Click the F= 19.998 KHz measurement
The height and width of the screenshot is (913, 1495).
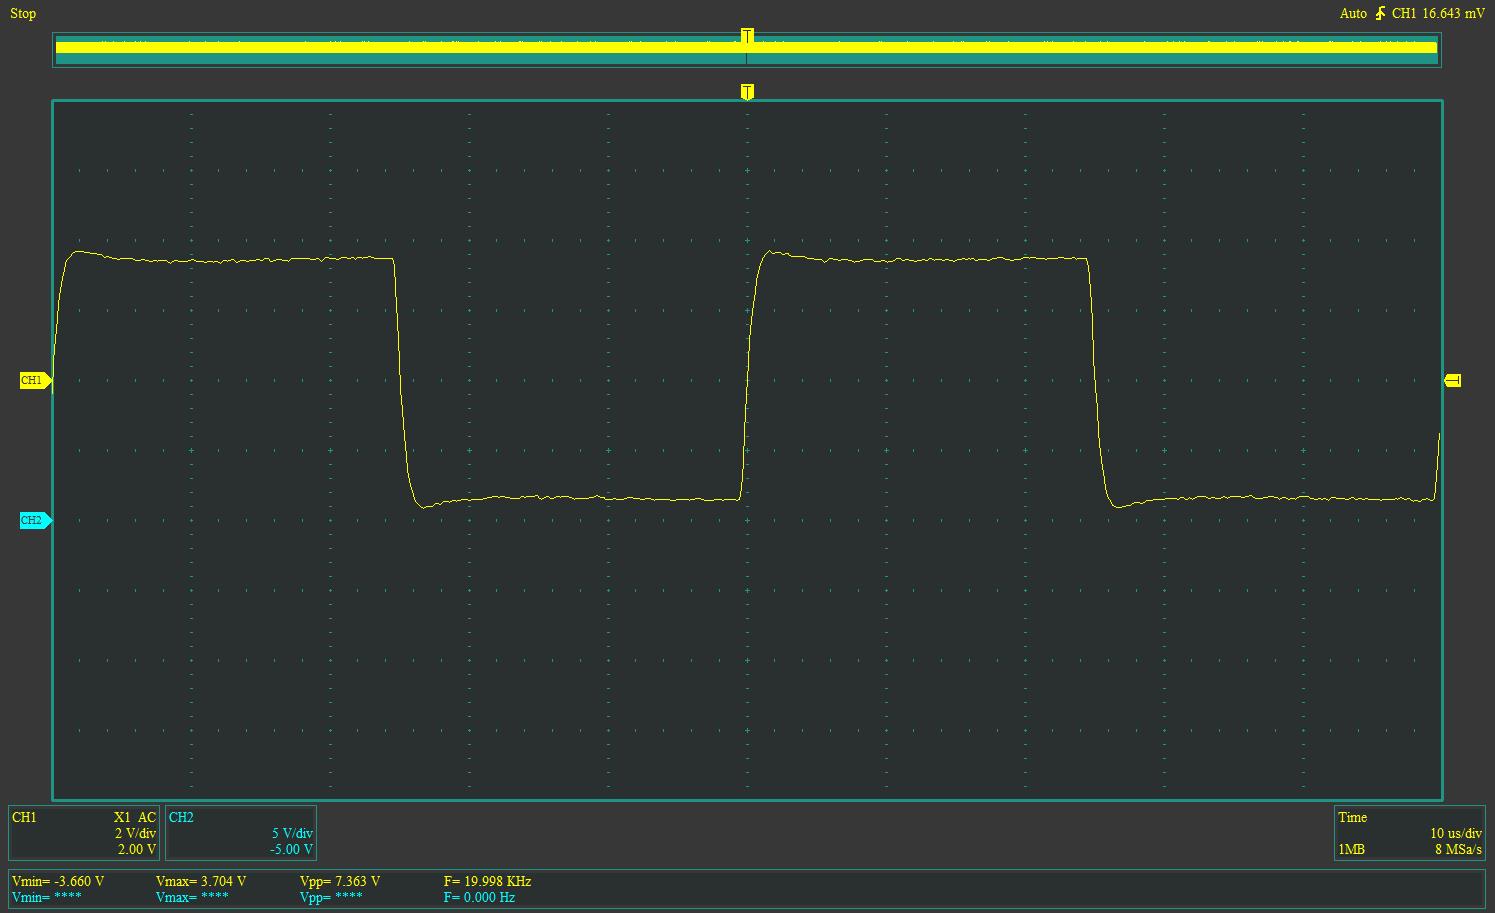tap(487, 881)
